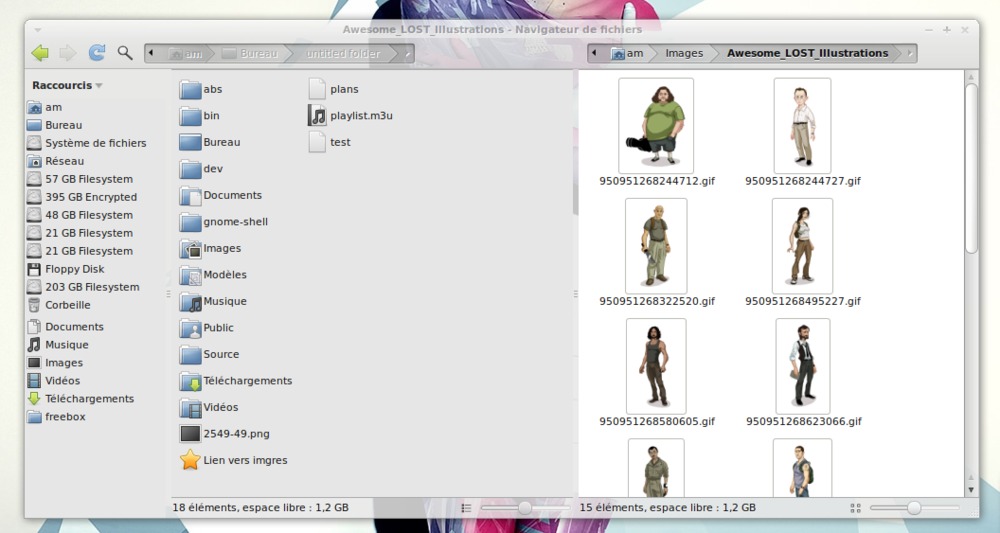Click the untitled folder breadcrumb
The height and width of the screenshot is (533, 1000).
click(343, 54)
